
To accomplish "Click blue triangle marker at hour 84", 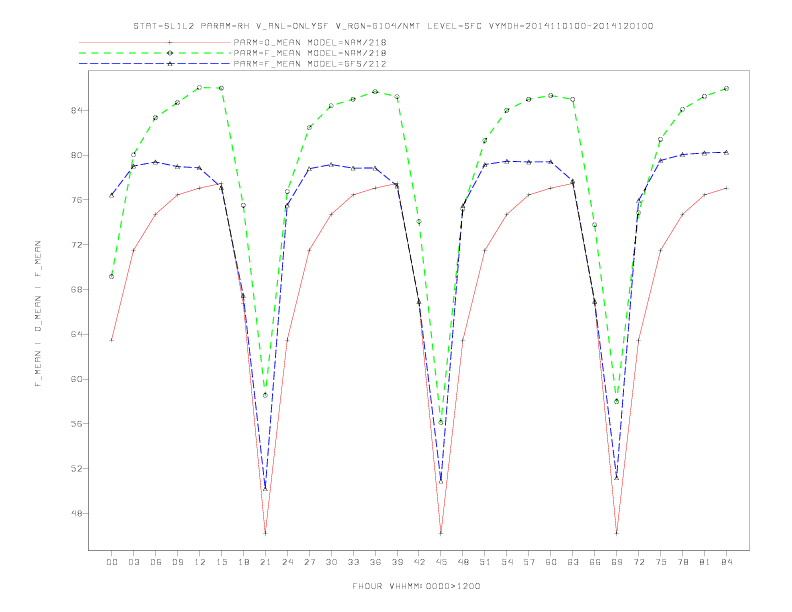I will click(727, 152).
